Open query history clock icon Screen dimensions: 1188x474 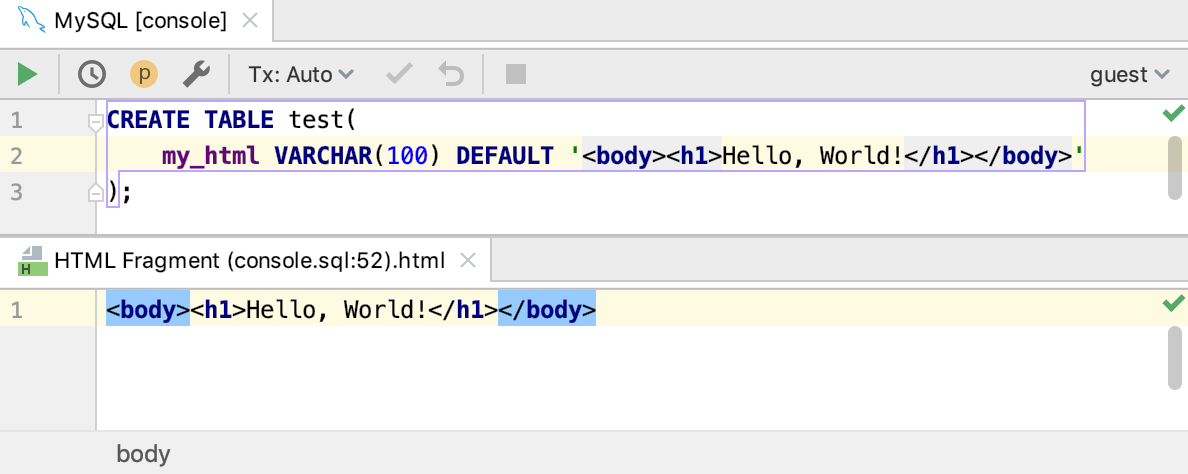coord(92,74)
